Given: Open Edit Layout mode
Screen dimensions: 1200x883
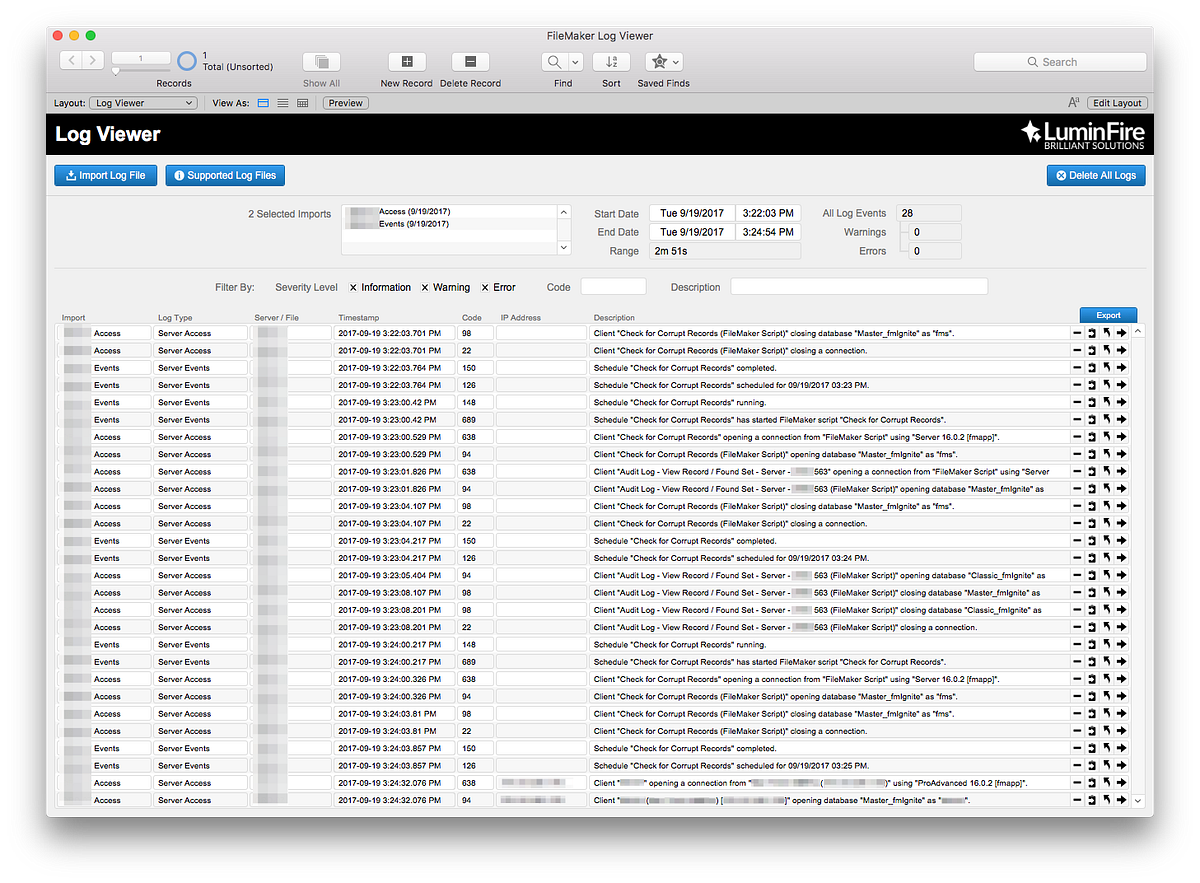Looking at the screenshot, I should point(1117,102).
